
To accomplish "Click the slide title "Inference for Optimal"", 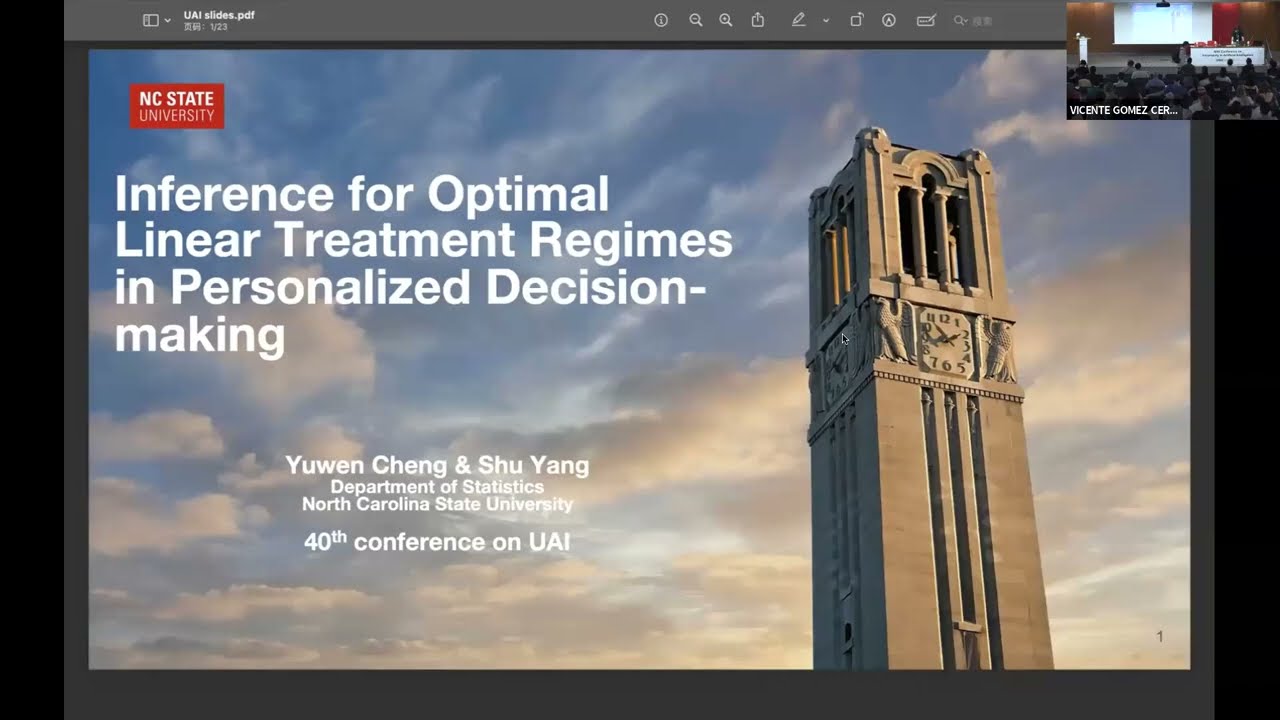I will click(x=362, y=193).
